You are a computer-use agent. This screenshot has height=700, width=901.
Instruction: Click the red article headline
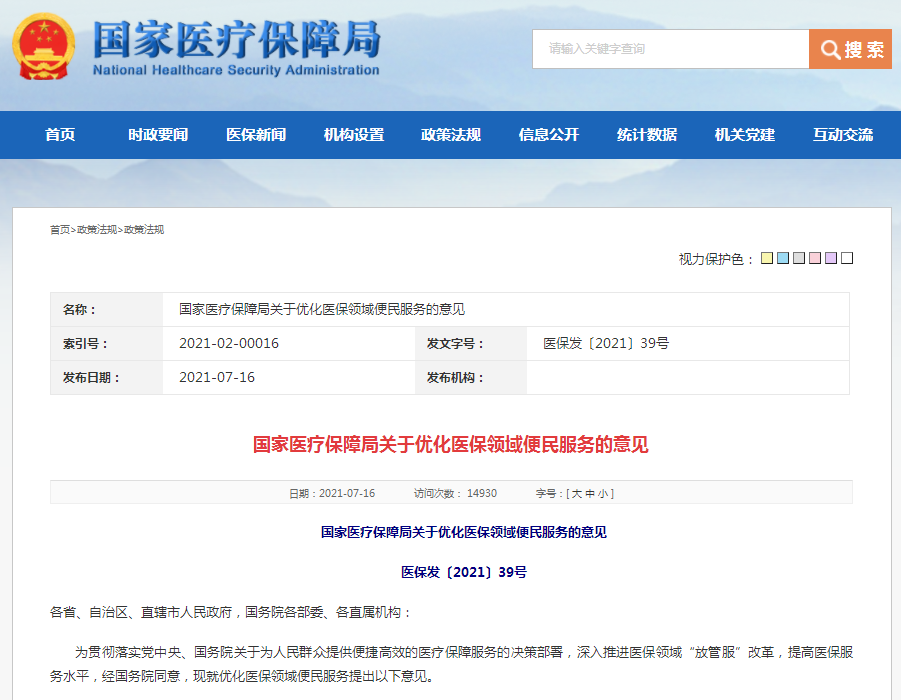450,445
